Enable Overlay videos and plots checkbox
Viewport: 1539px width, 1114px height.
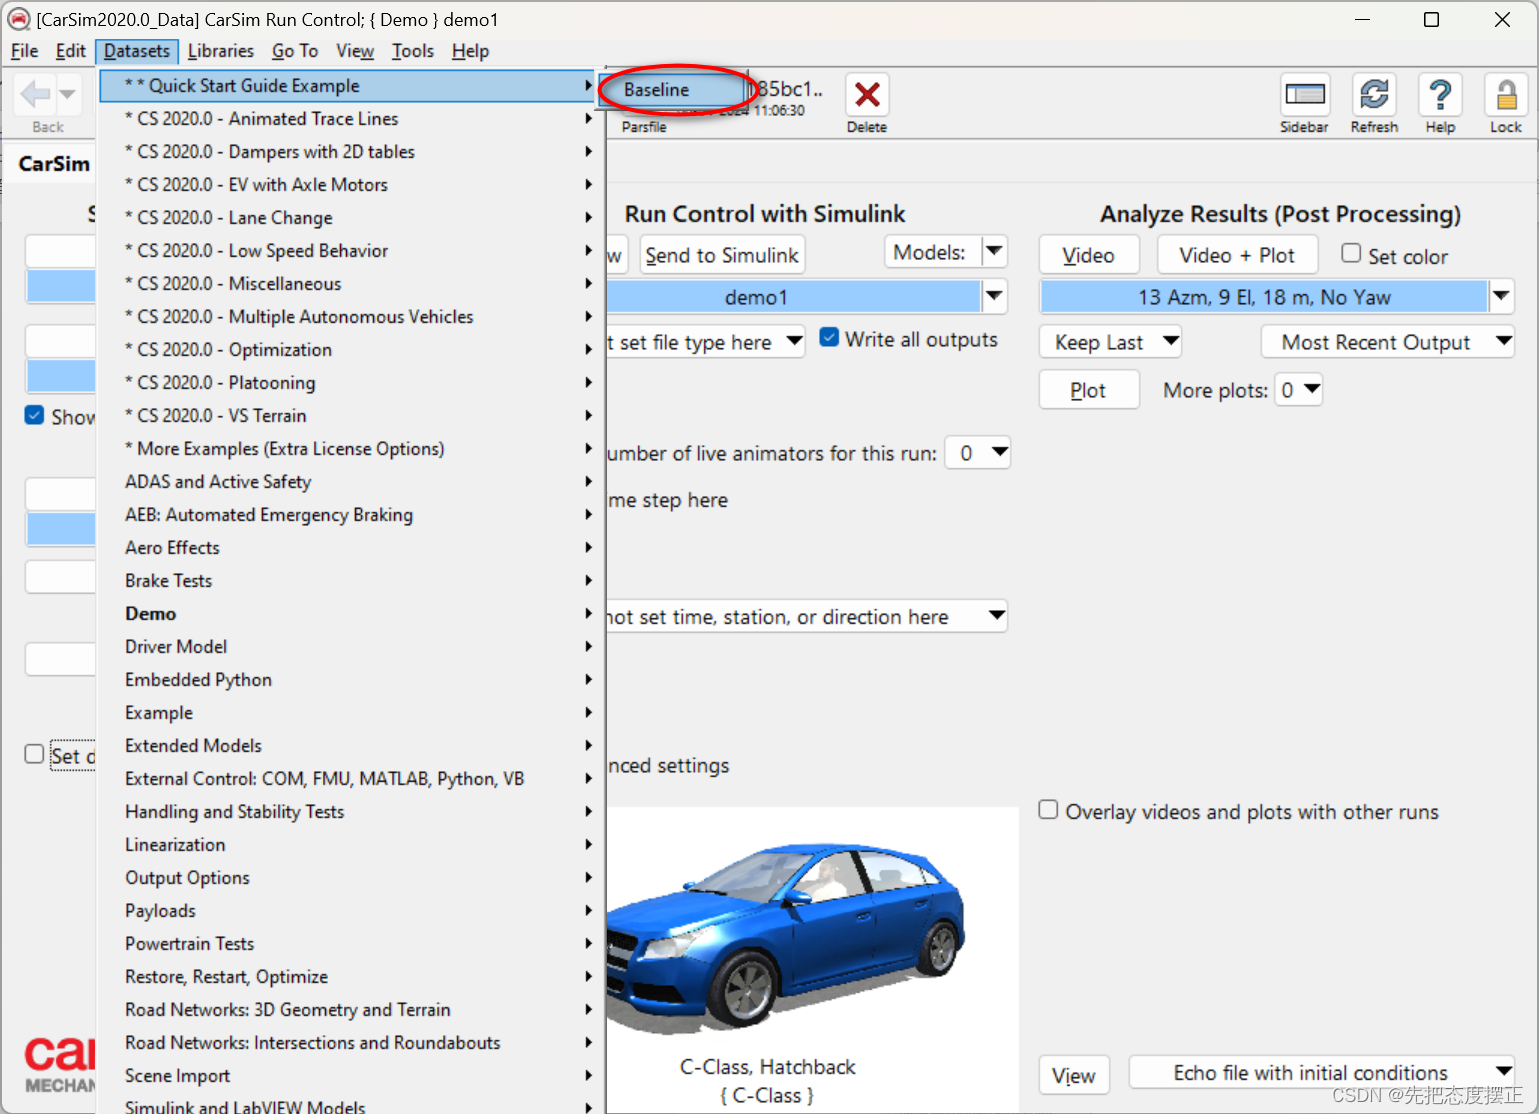pos(1048,810)
